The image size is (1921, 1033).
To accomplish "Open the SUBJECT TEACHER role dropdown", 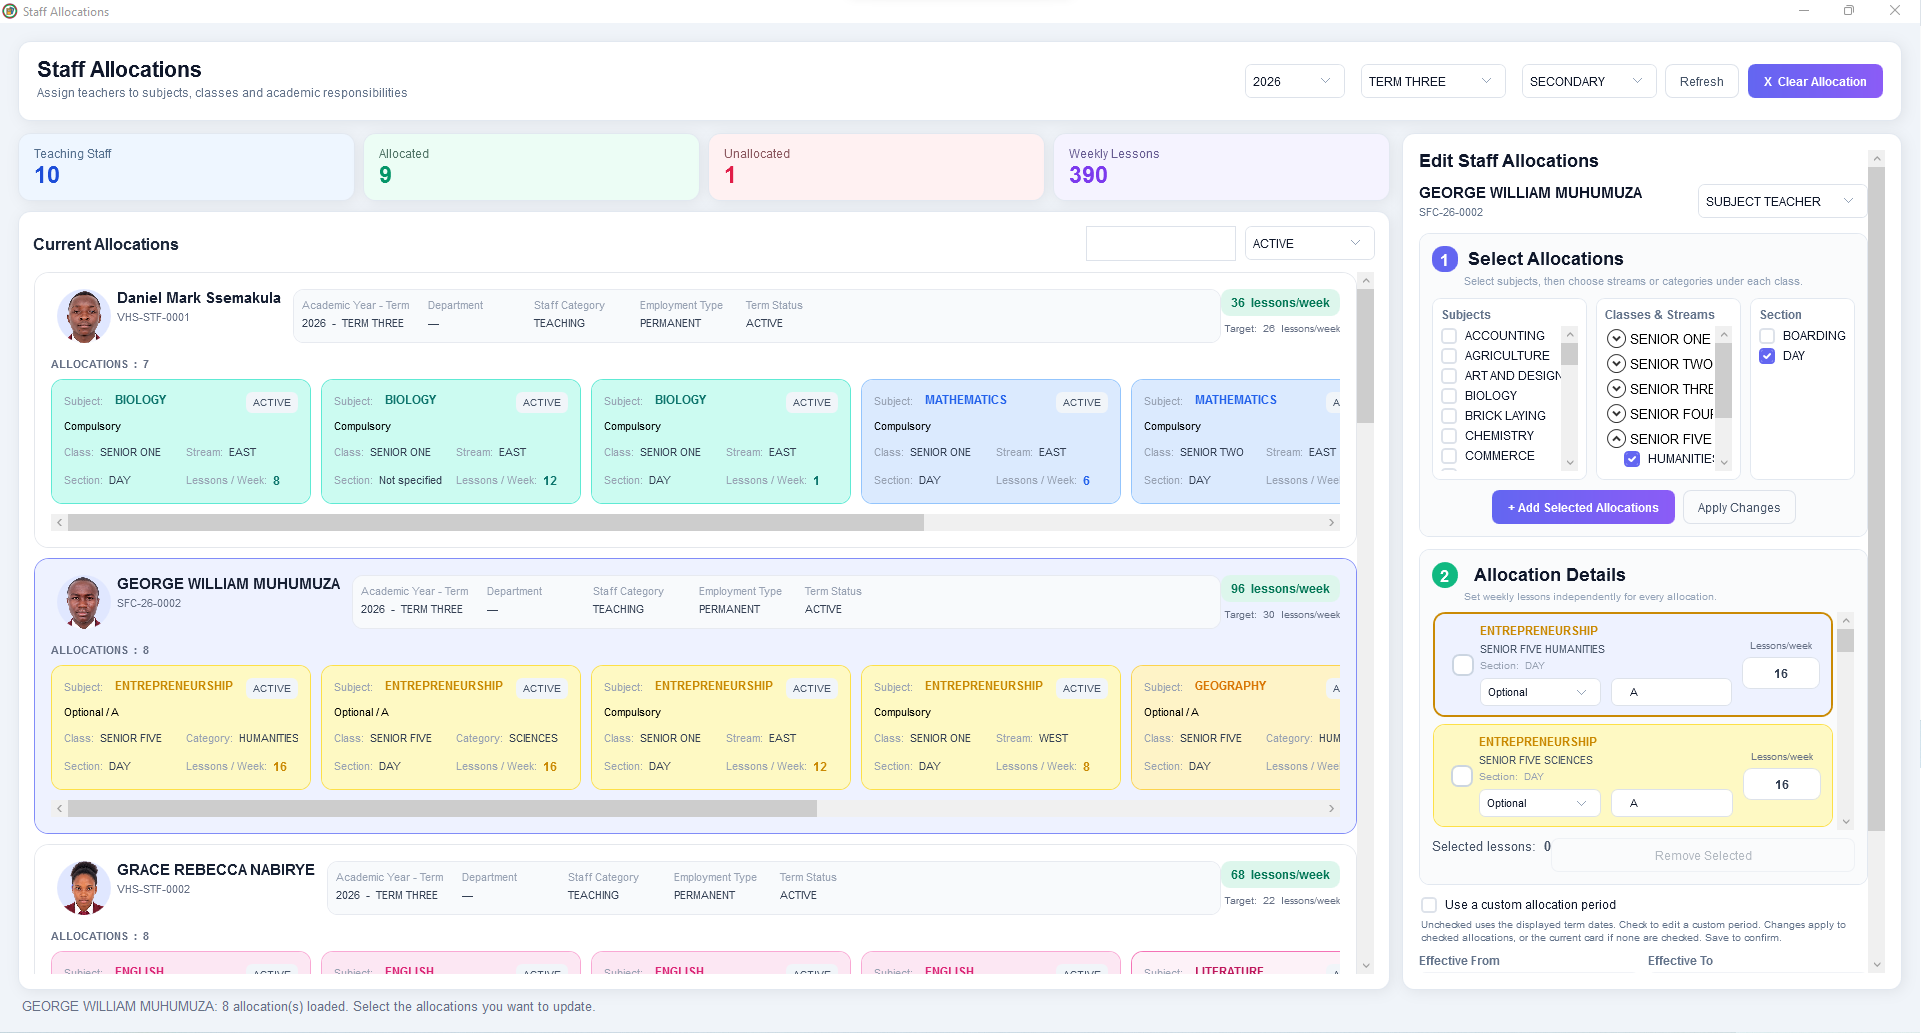I will pos(1781,201).
